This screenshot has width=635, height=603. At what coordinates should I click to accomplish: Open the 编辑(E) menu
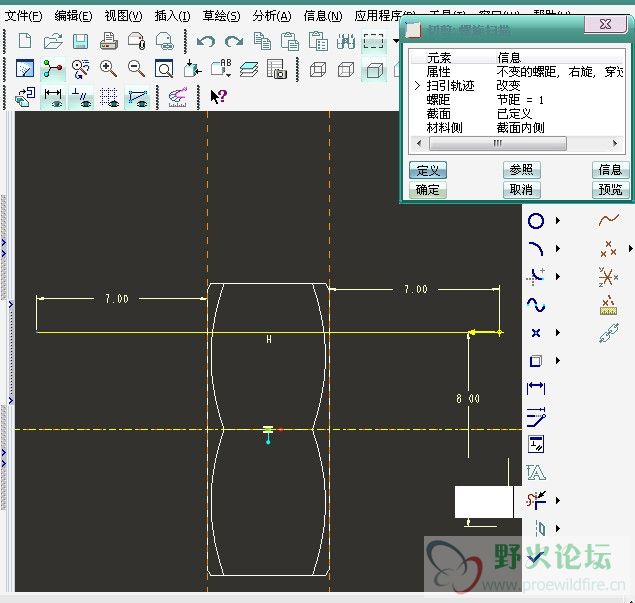73,16
